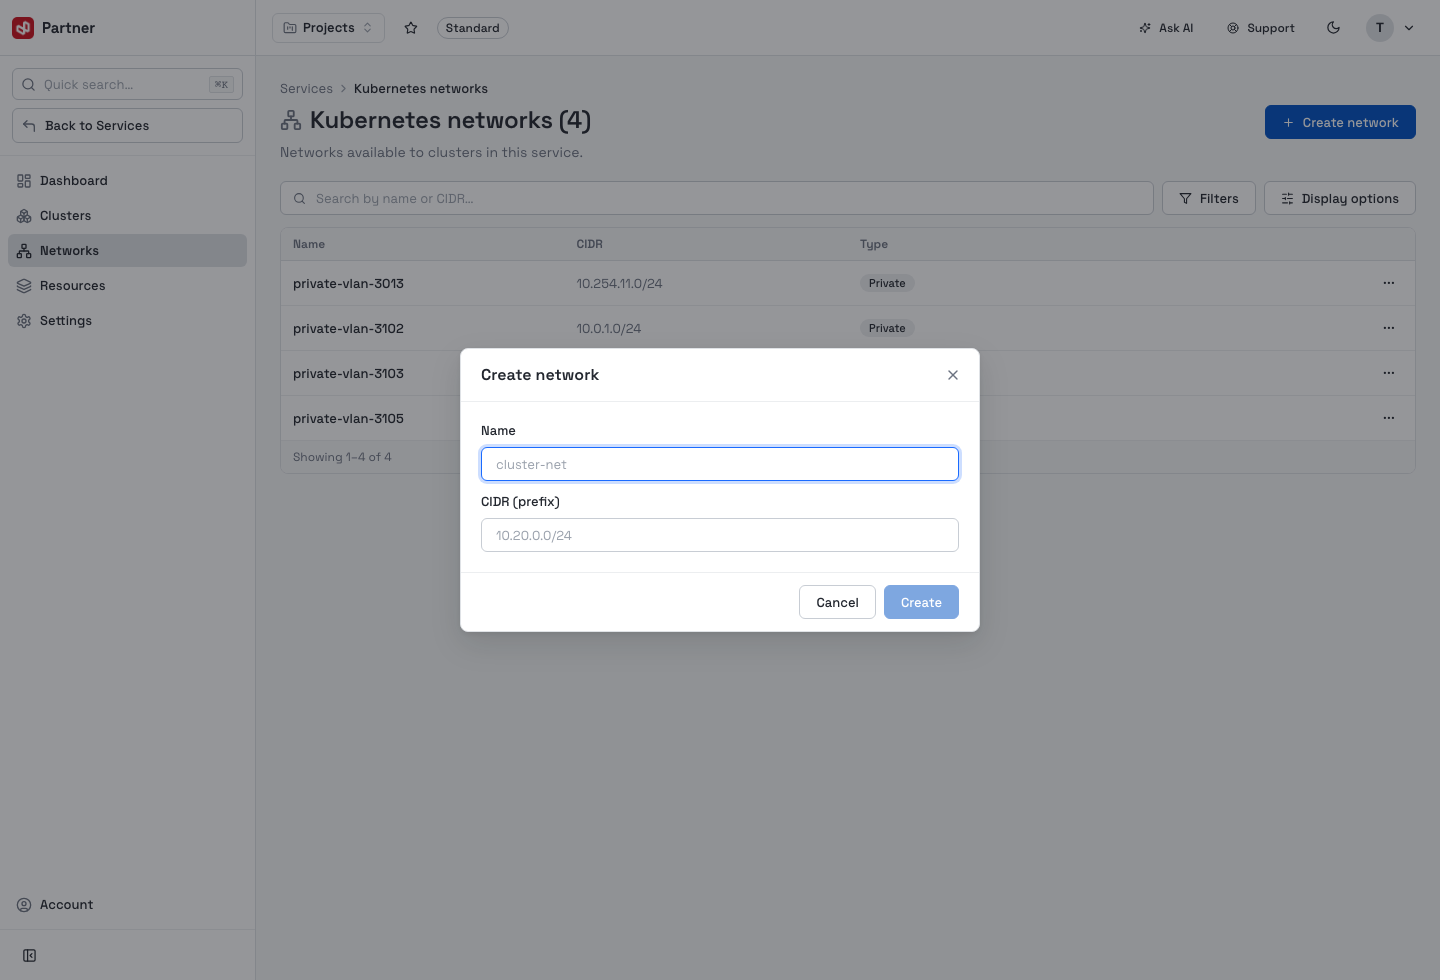Go Back to Services
Screen dimensions: 1440x980
tap(127, 125)
